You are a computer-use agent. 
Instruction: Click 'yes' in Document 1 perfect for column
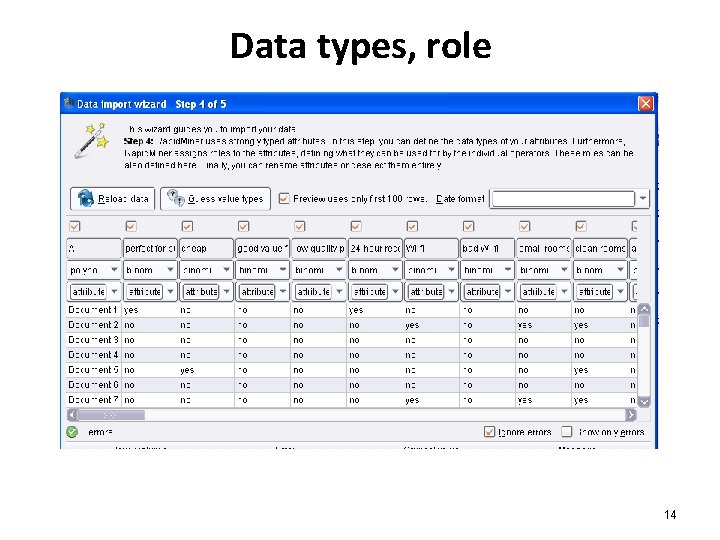point(131,310)
